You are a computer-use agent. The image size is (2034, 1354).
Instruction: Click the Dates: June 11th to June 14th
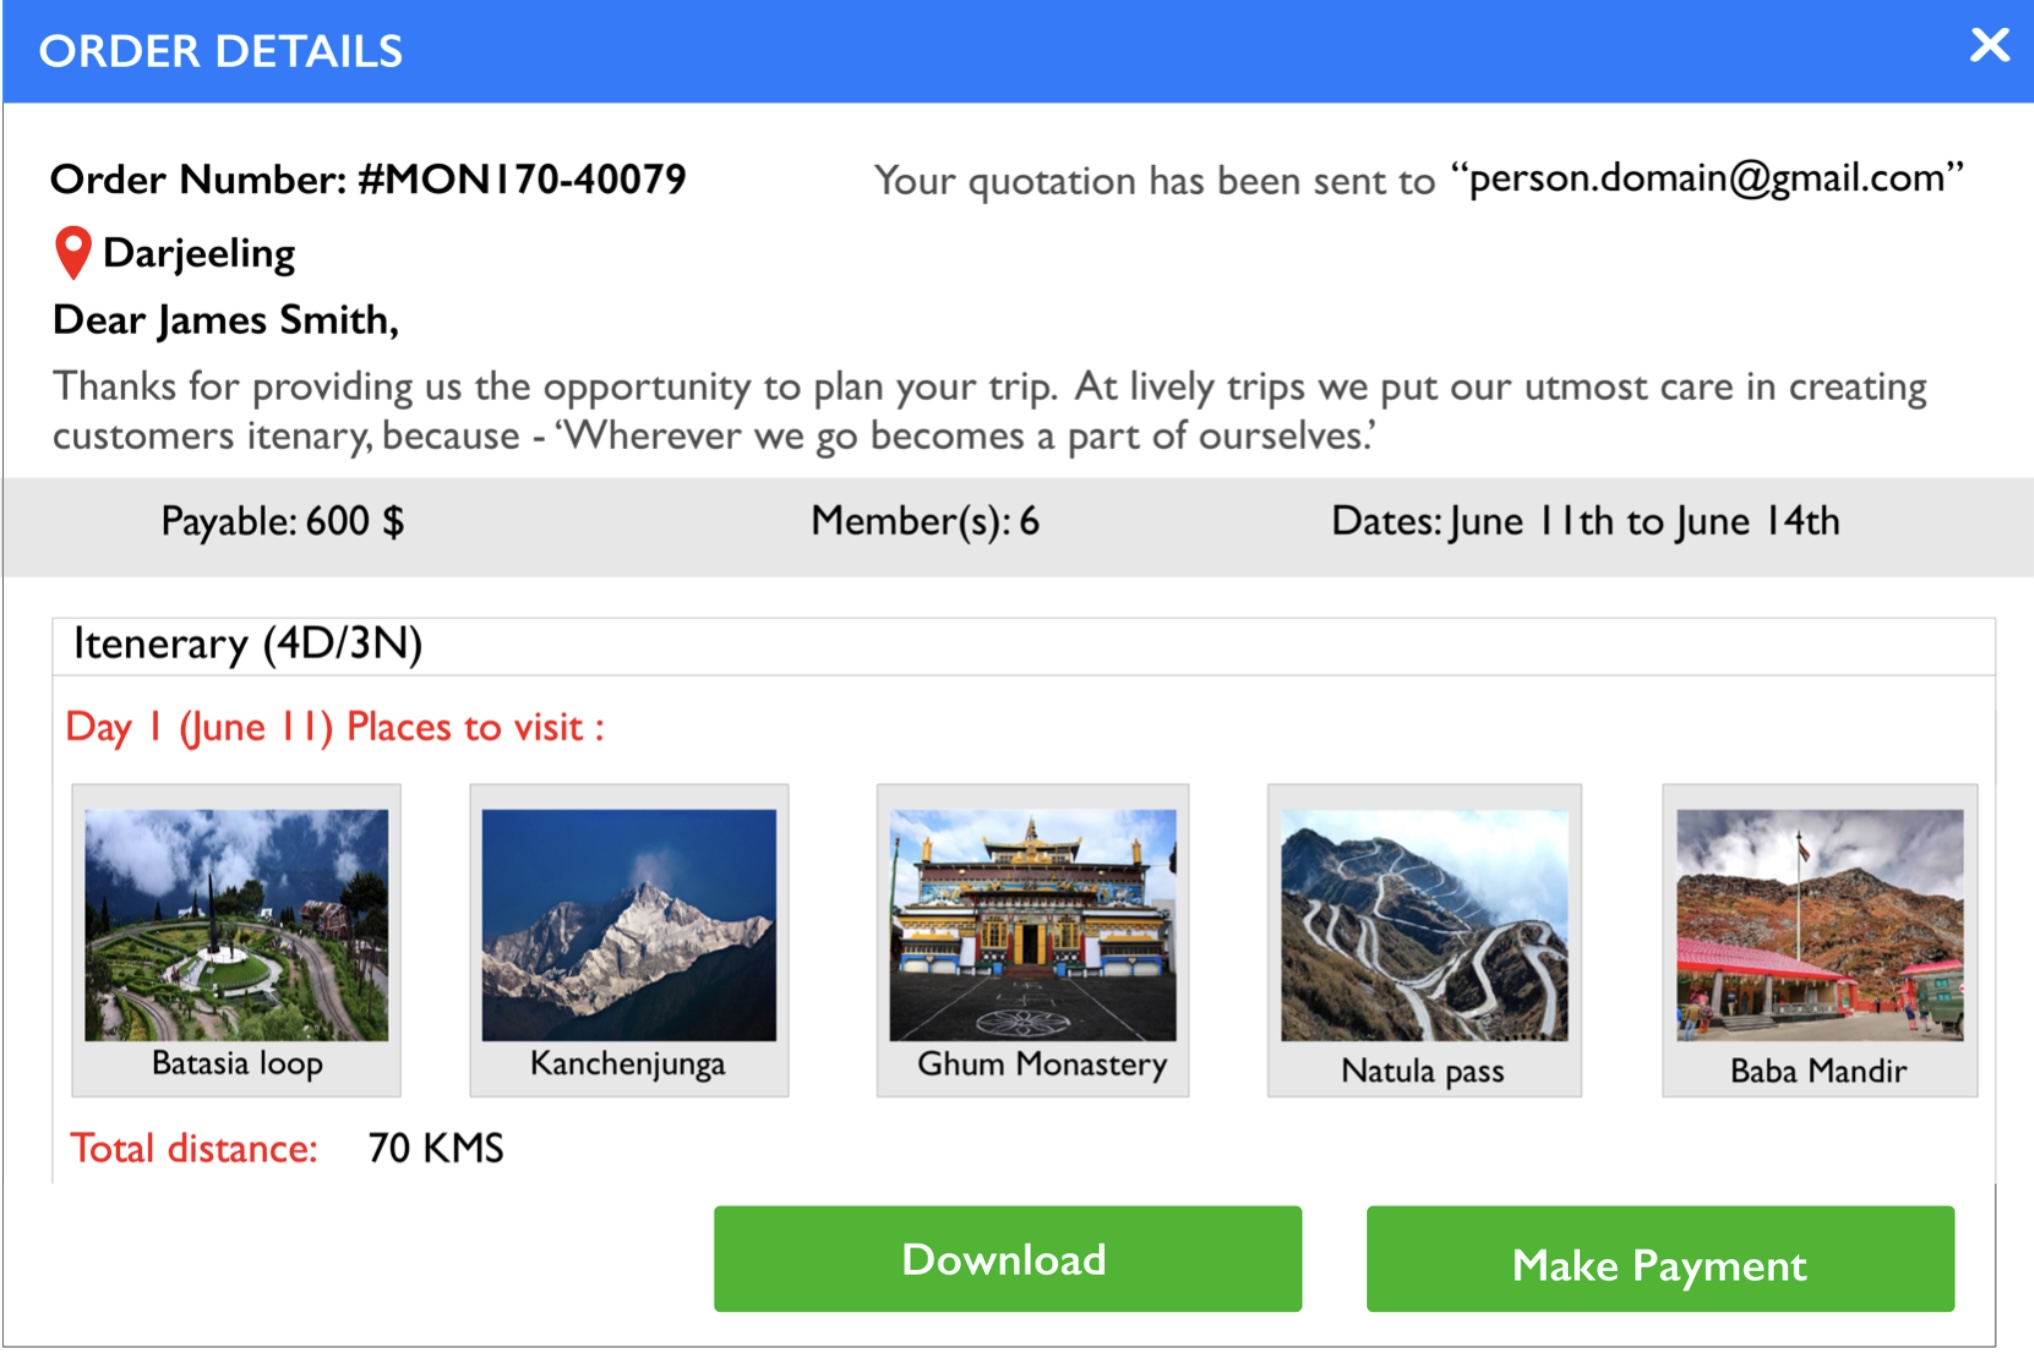coord(1585,522)
